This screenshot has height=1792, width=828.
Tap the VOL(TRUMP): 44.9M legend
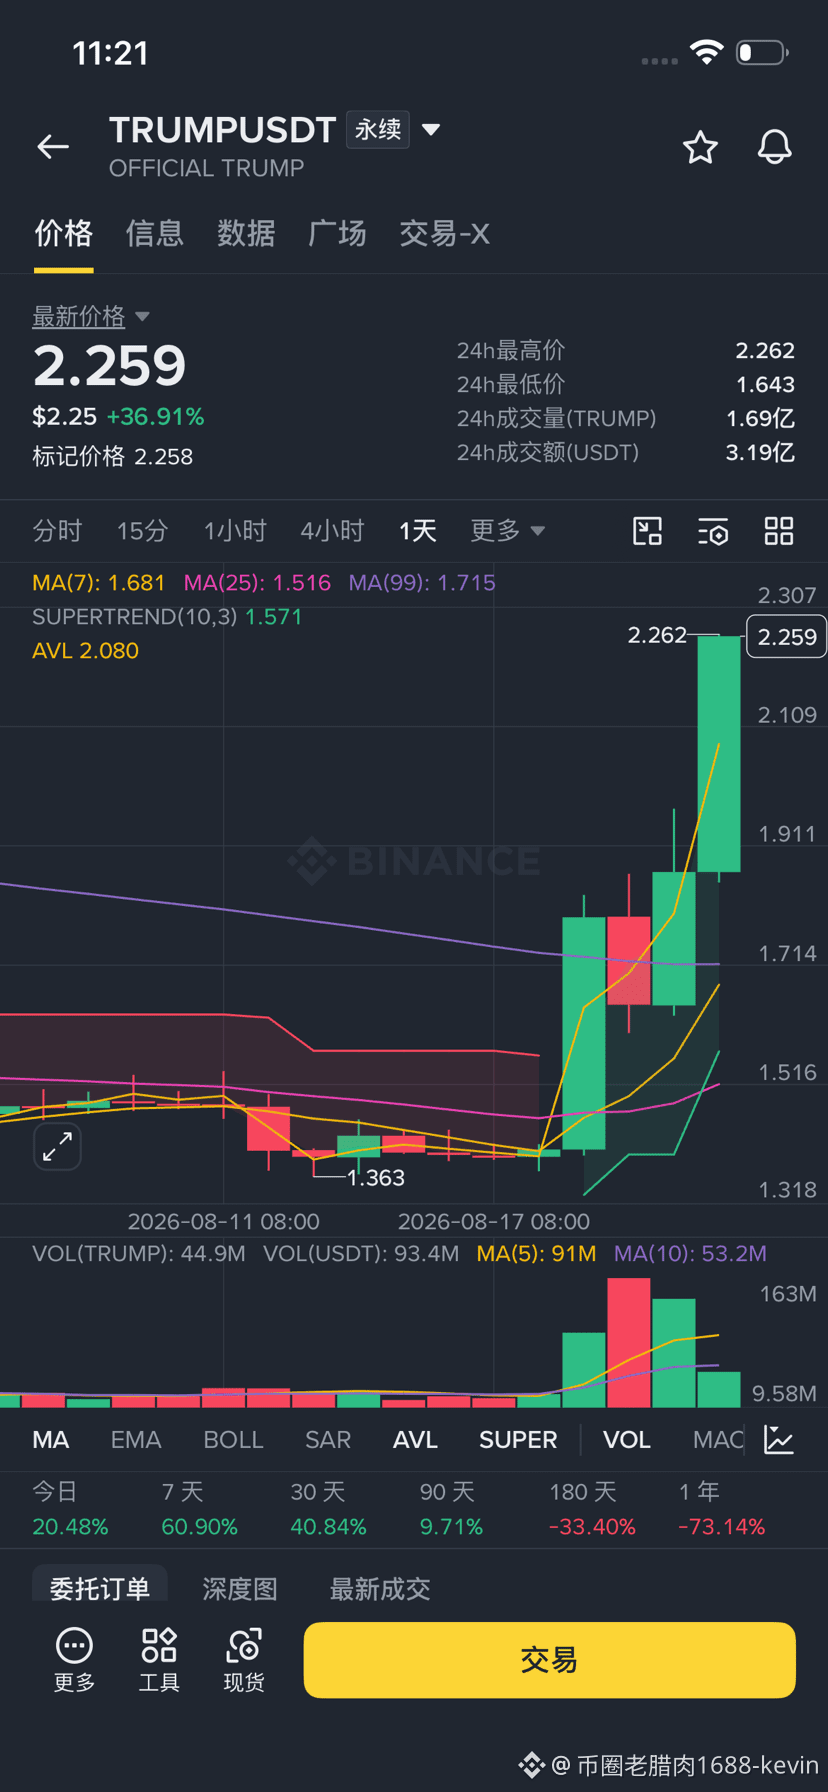tap(139, 1254)
